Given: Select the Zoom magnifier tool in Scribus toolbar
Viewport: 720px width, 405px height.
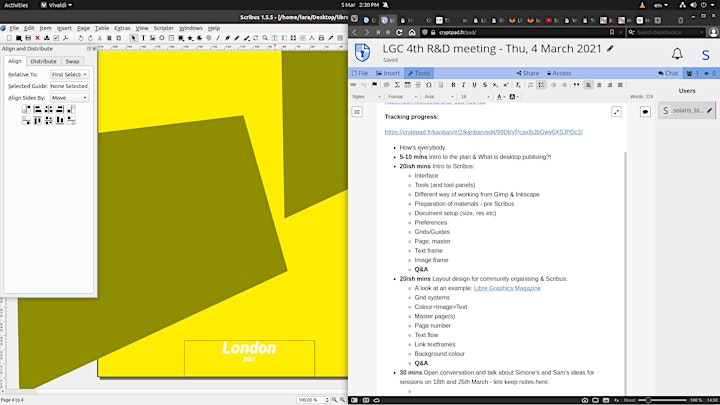Looking at the screenshot, I should 265,38.
